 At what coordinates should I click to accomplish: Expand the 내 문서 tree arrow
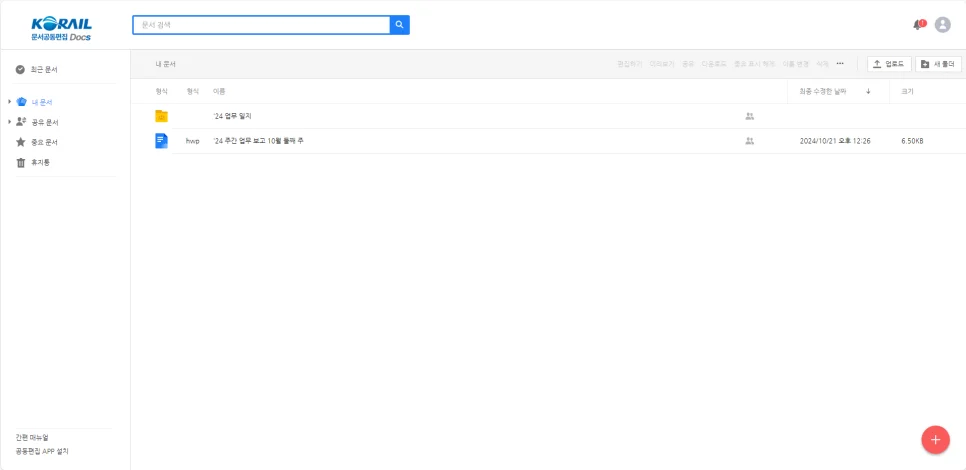[x=10, y=102]
